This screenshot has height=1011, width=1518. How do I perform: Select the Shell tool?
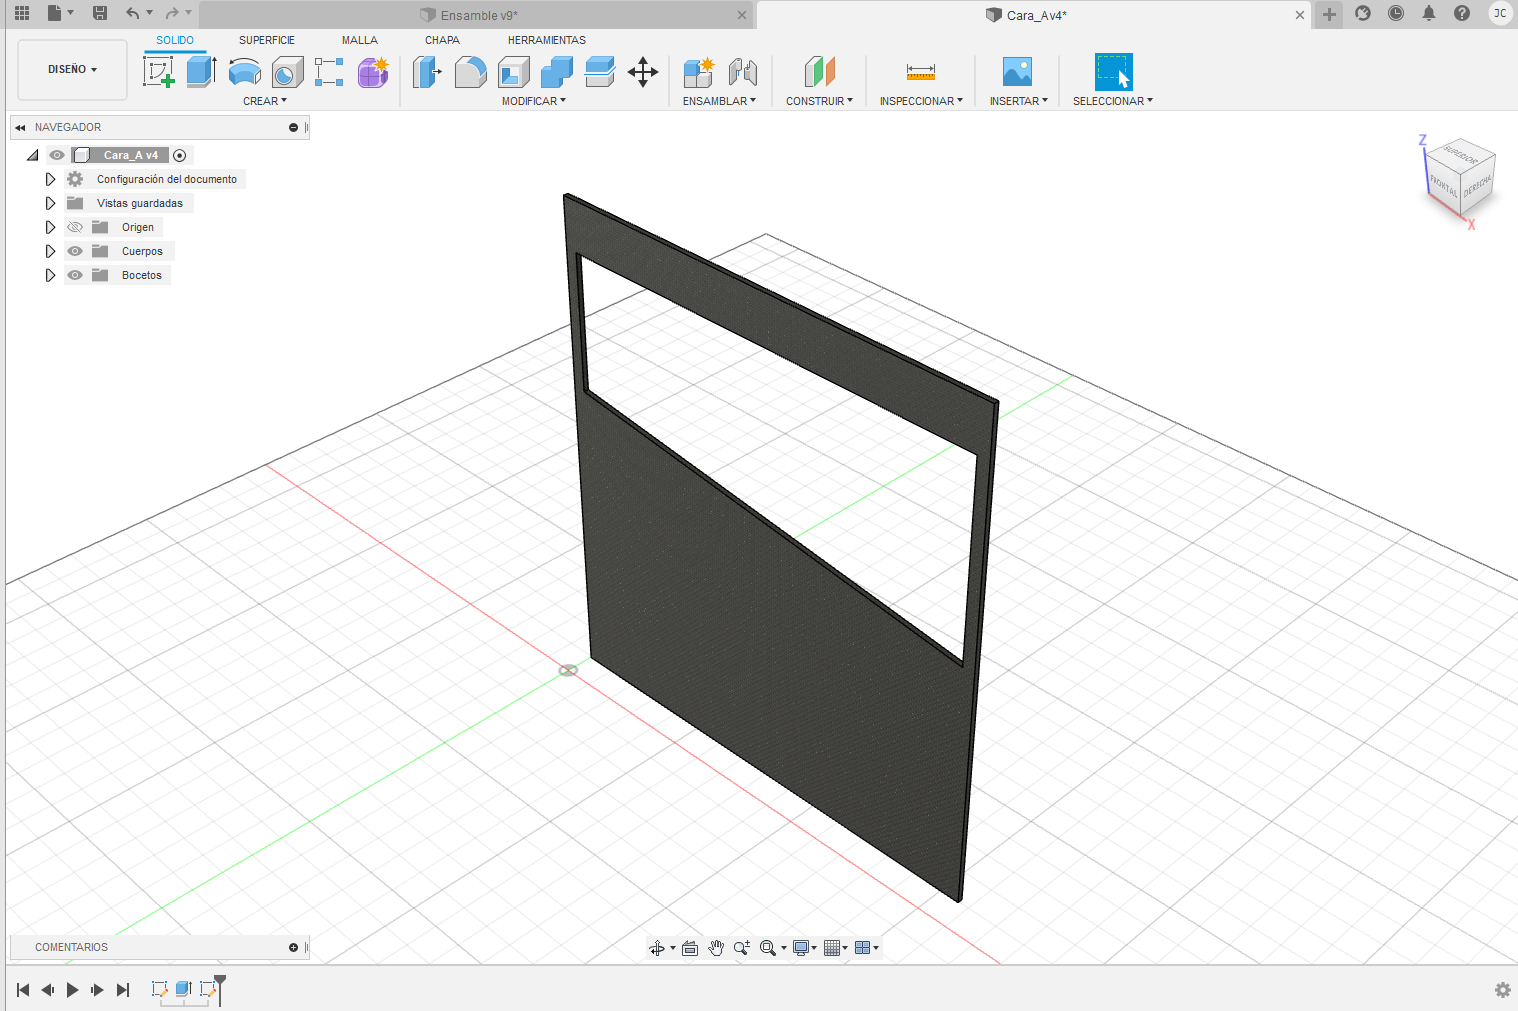[x=513, y=72]
